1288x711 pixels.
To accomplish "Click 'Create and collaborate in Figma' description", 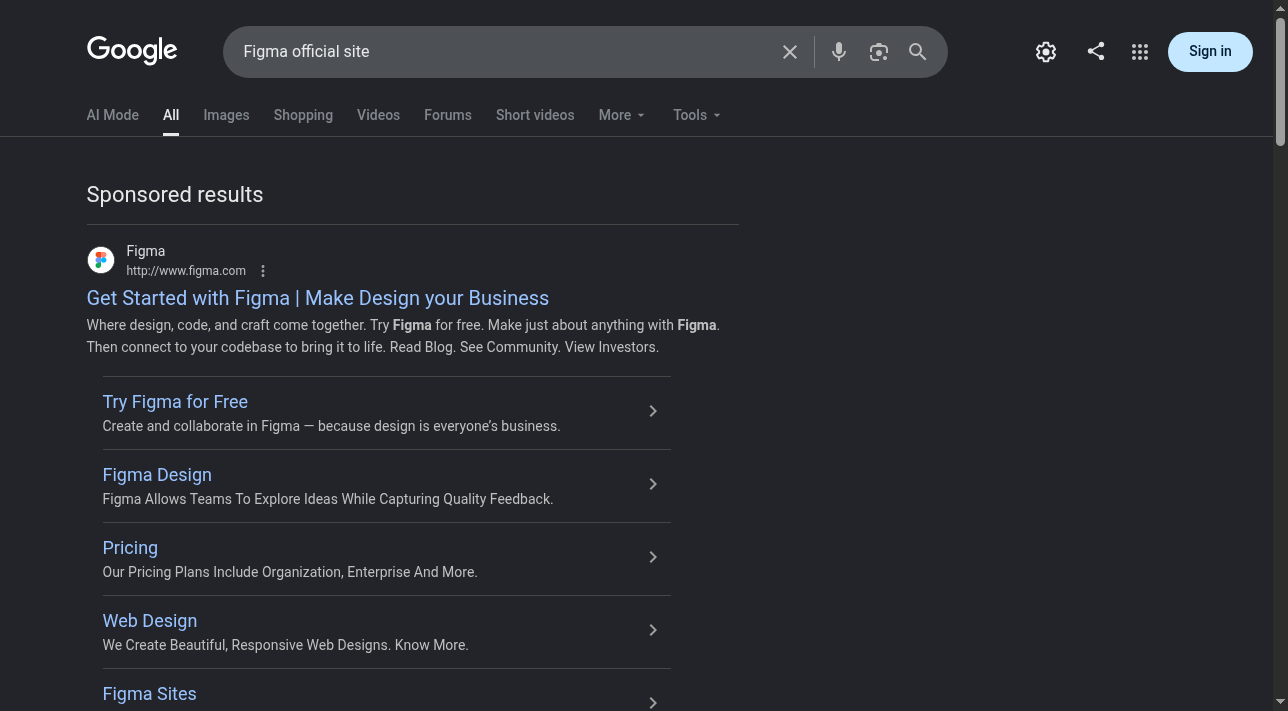I will 331,426.
